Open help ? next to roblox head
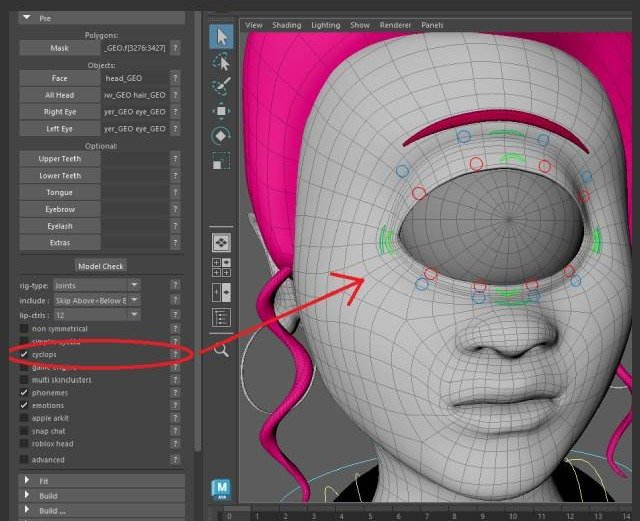The image size is (640, 521). coord(175,444)
